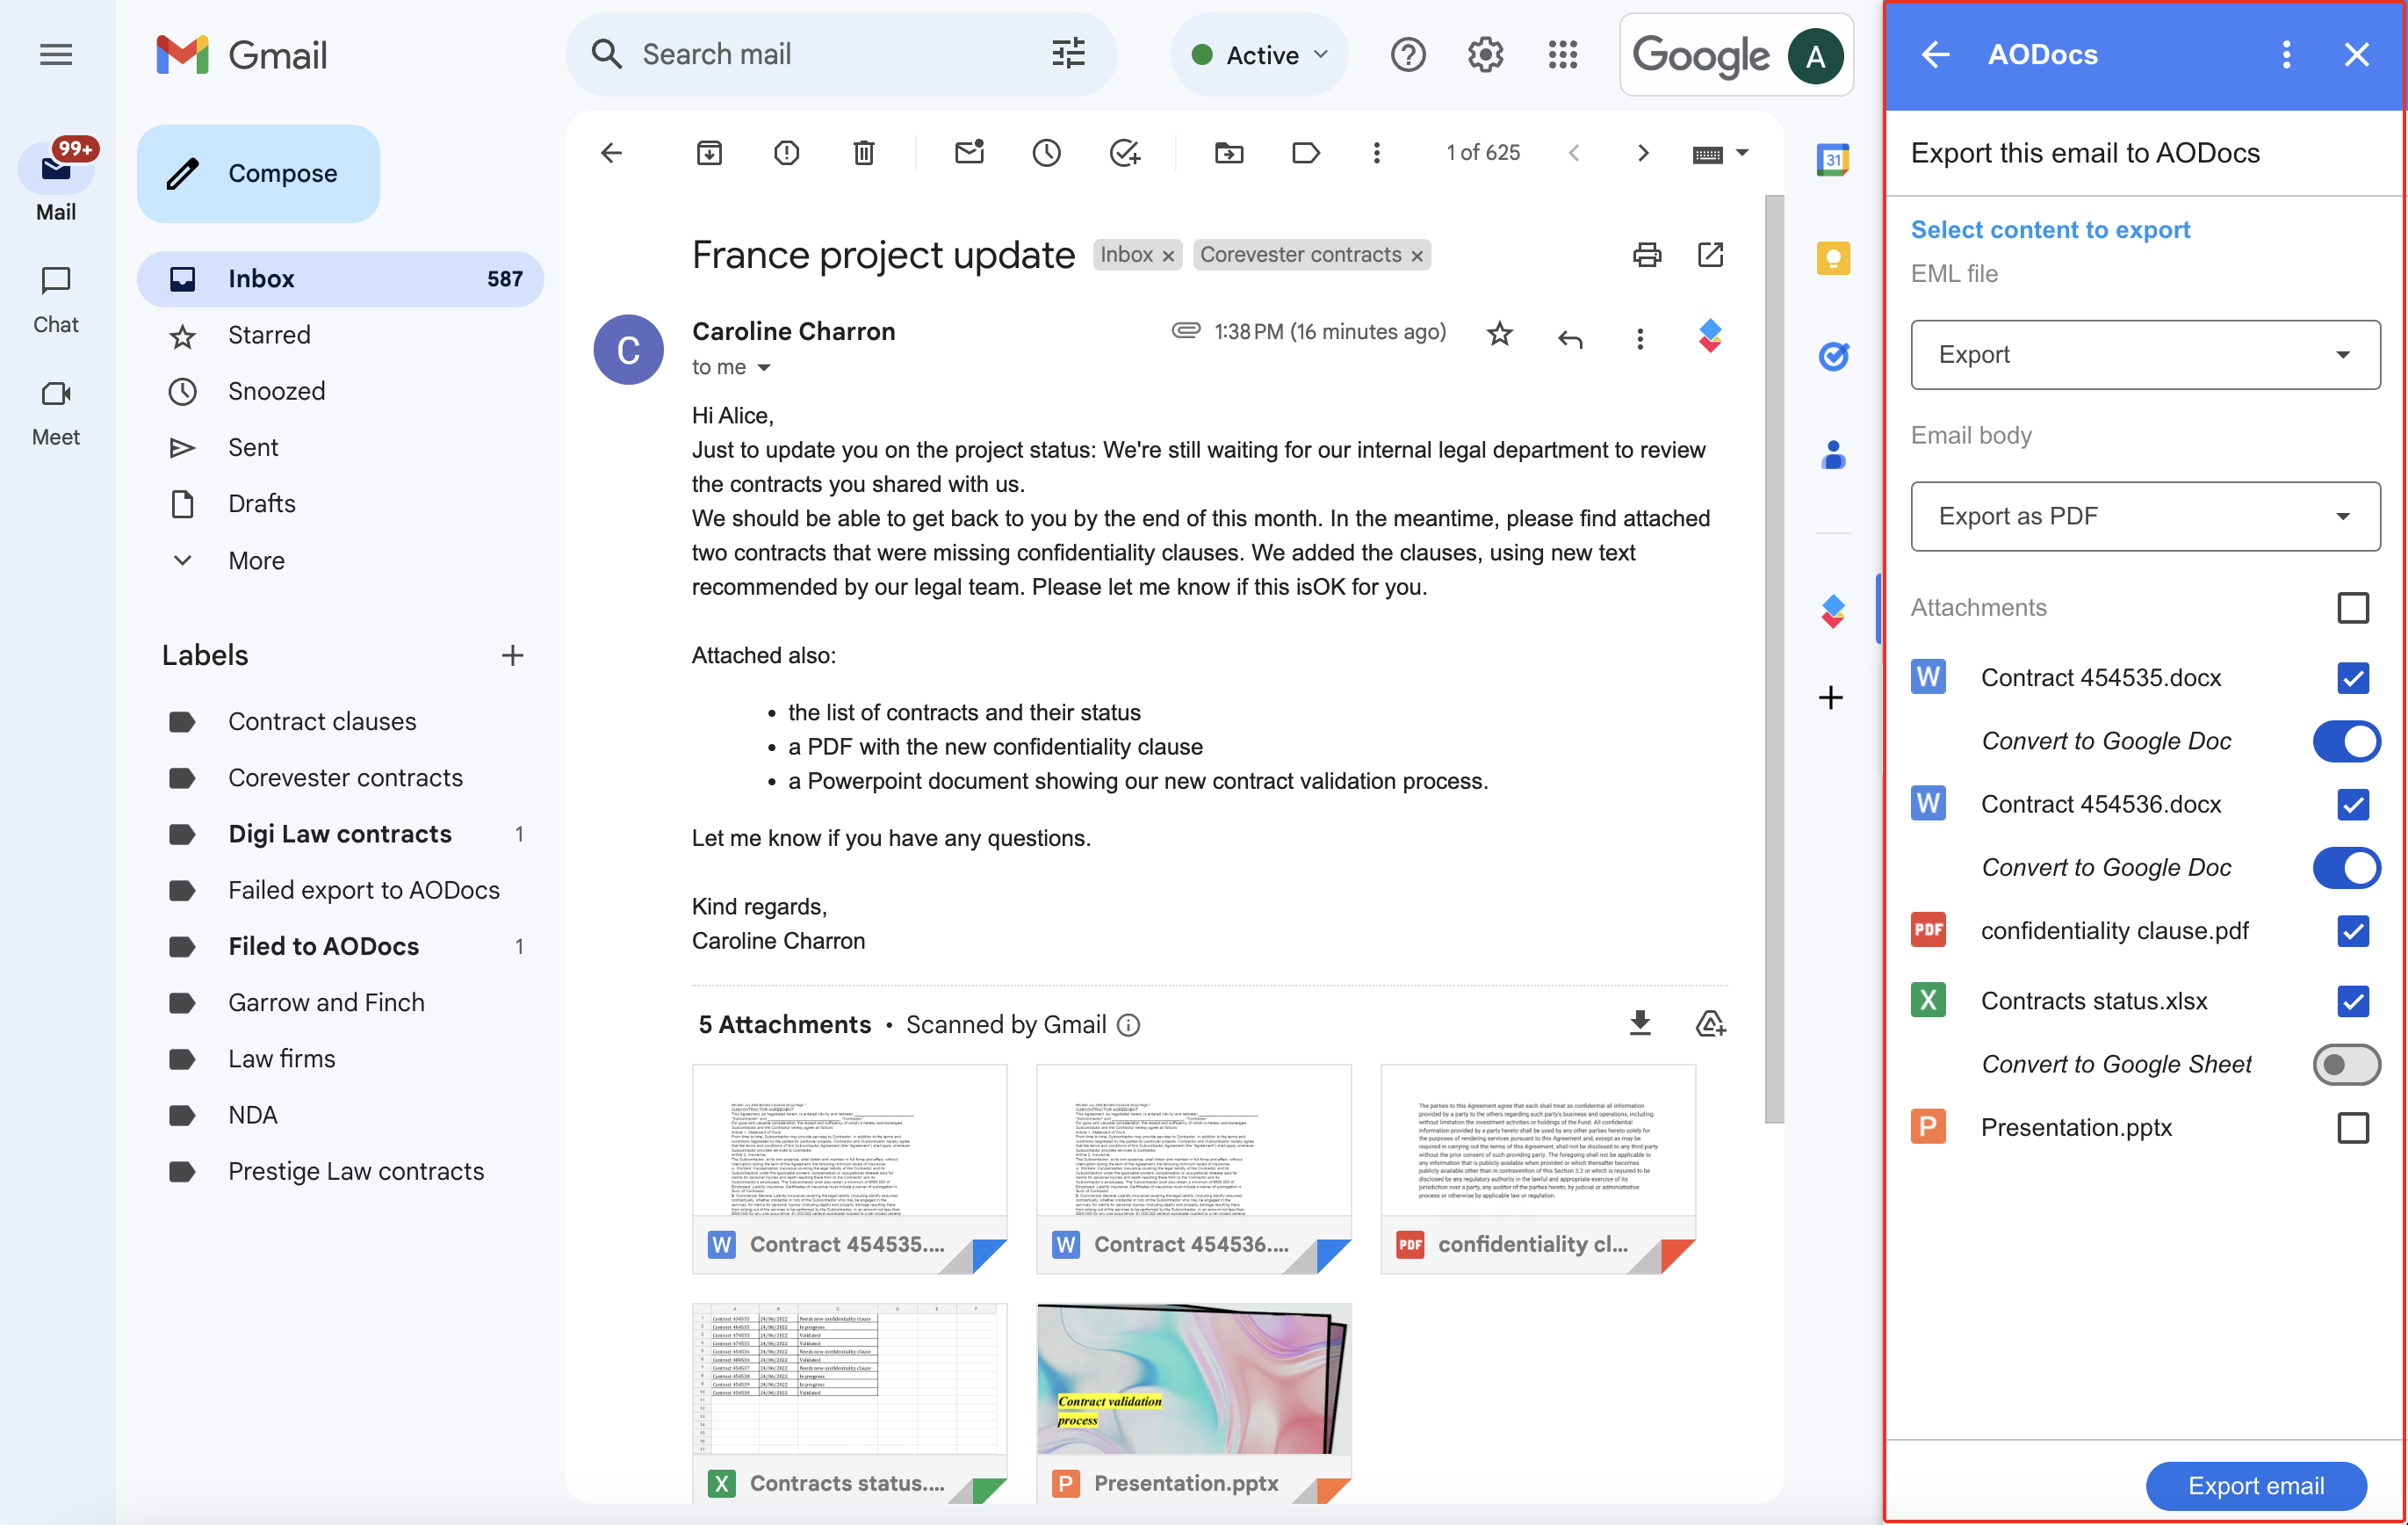This screenshot has height=1525, width=2408.
Task: Open Google Keep in the side panel
Action: click(x=1833, y=258)
